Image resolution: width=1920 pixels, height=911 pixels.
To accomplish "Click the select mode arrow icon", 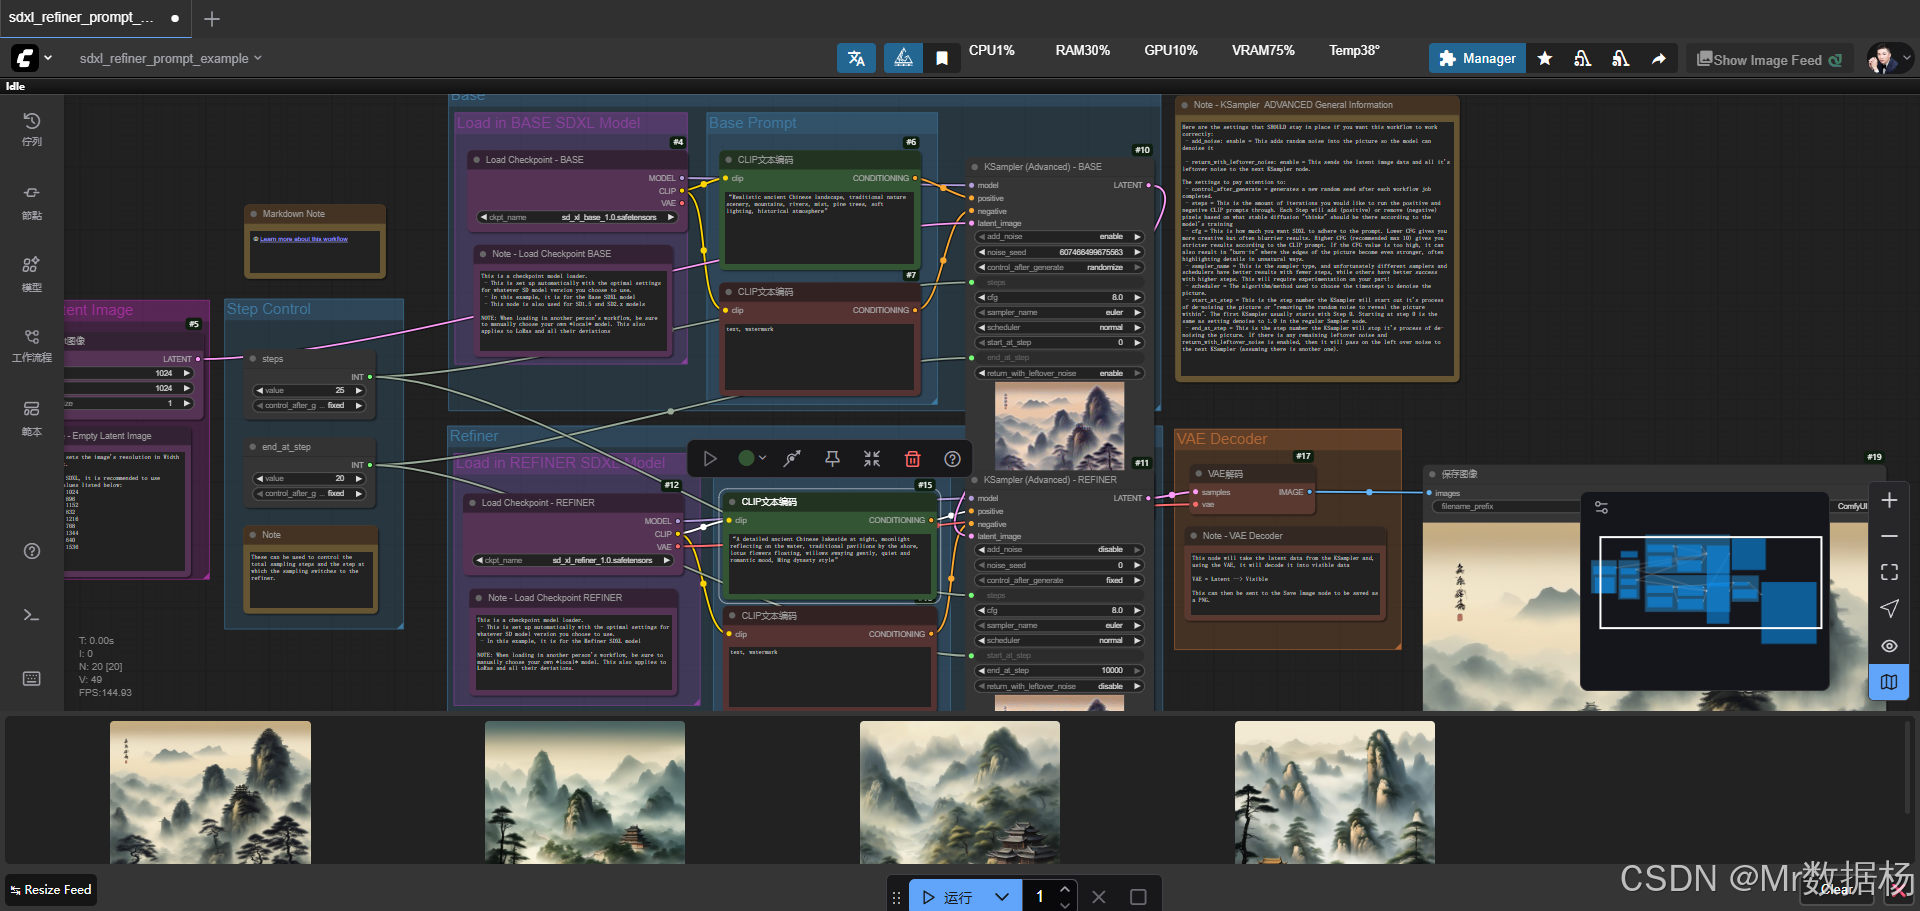I will pyautogui.click(x=1889, y=609).
